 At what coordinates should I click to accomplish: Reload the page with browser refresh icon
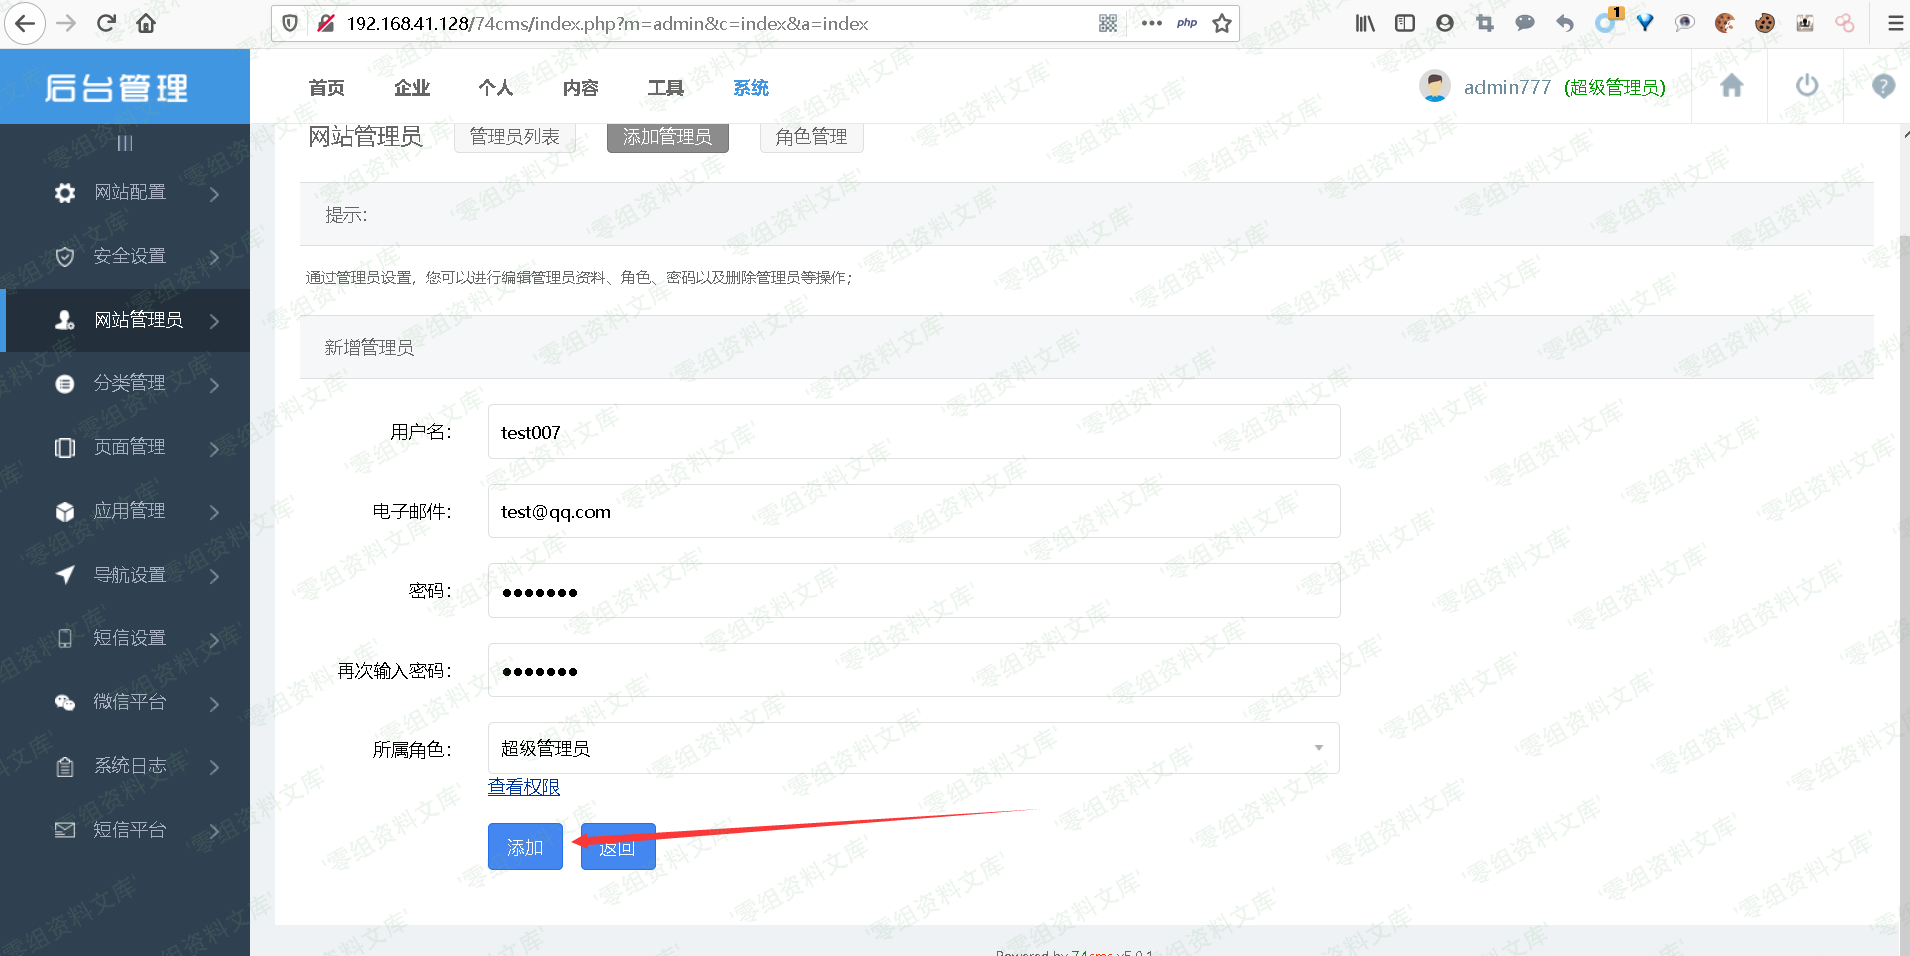(x=106, y=24)
